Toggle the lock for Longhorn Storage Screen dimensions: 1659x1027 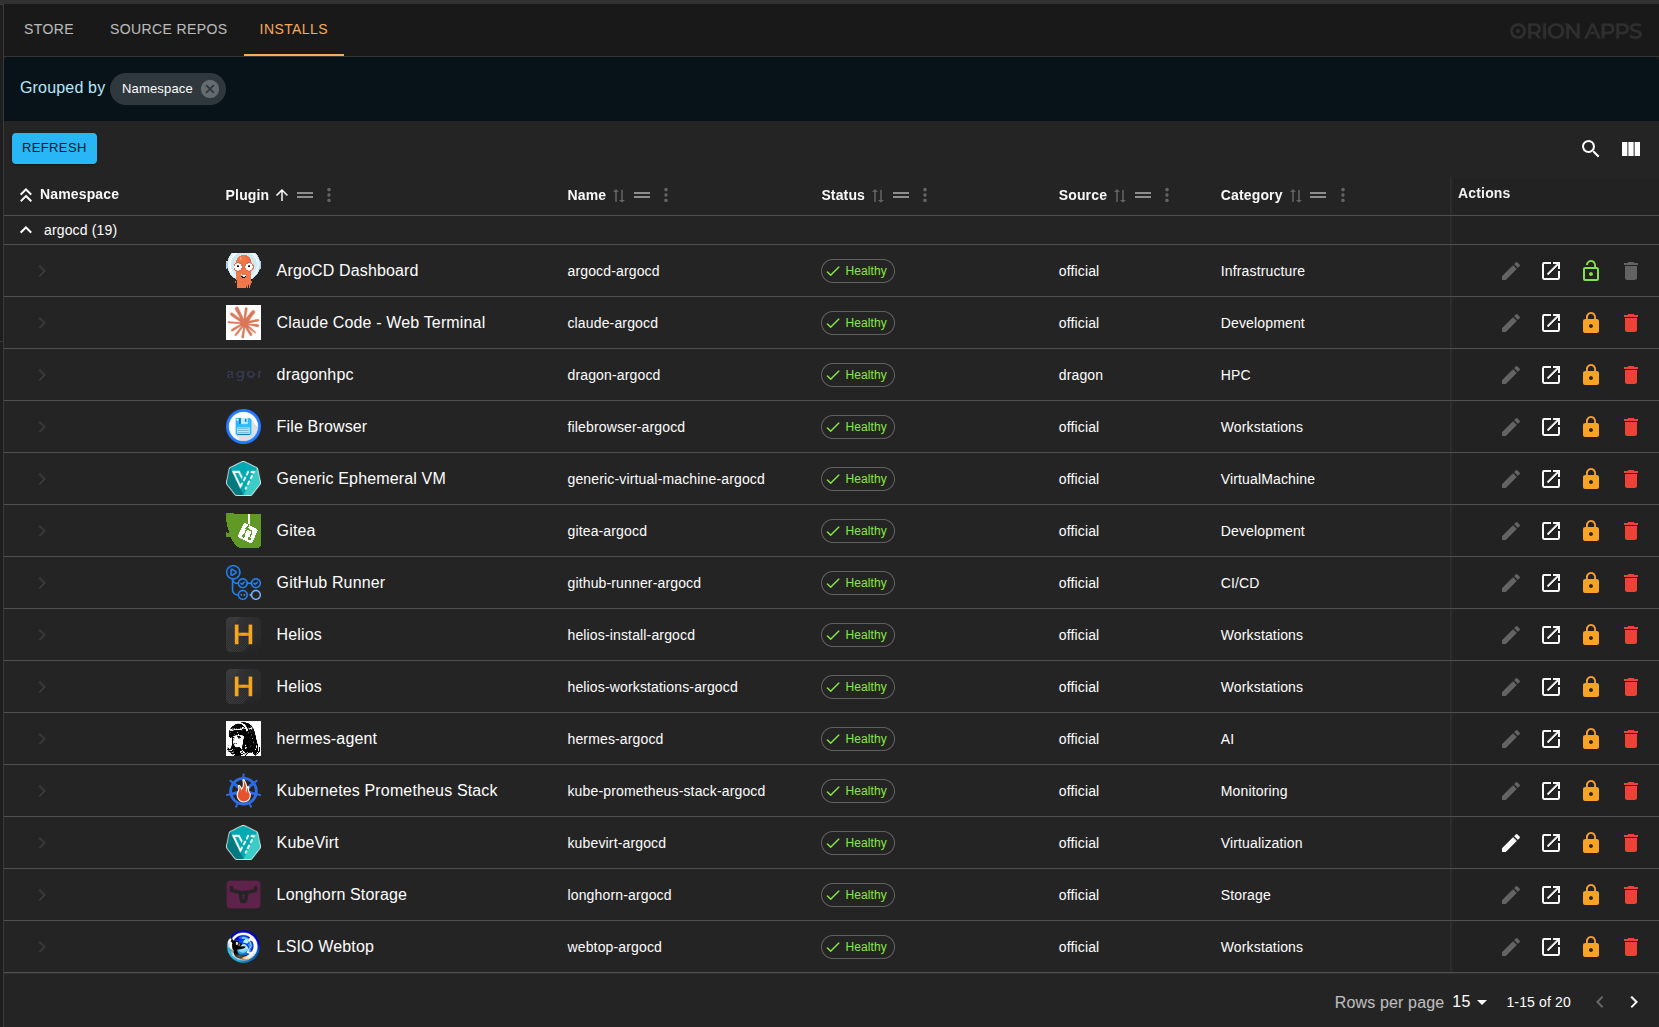point(1591,895)
